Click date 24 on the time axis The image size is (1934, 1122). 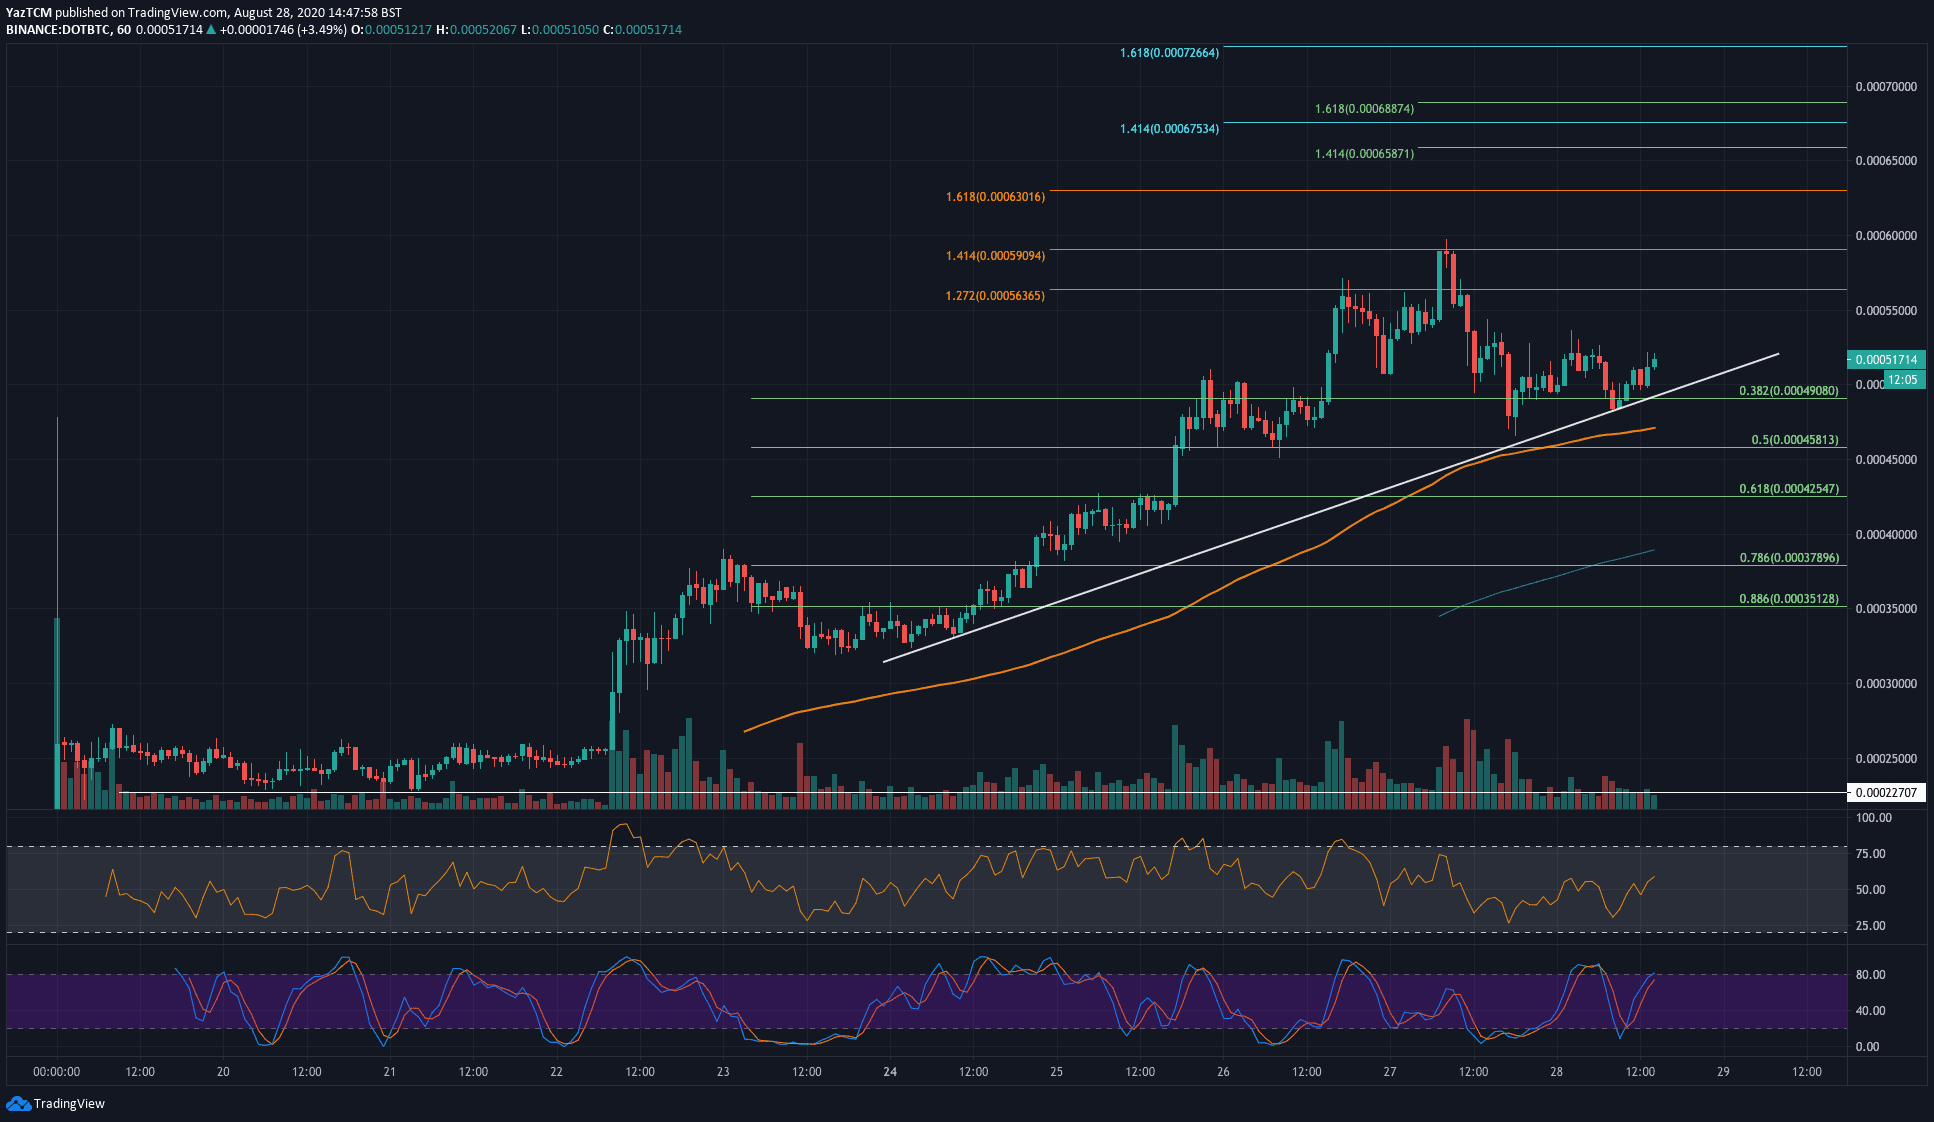tap(890, 1071)
